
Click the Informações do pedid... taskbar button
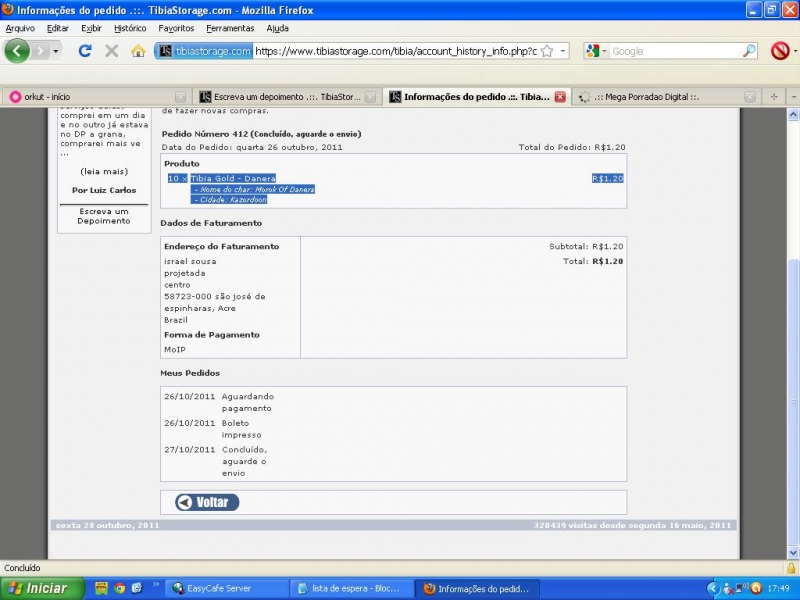point(477,588)
